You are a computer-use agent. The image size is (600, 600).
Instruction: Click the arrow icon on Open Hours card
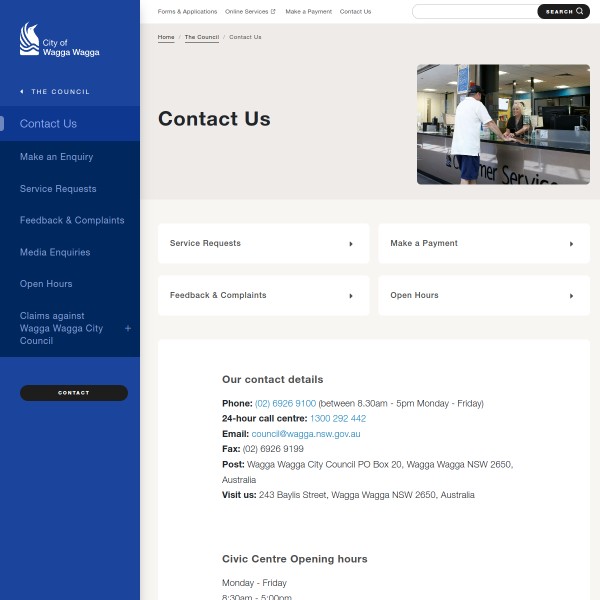click(x=571, y=296)
